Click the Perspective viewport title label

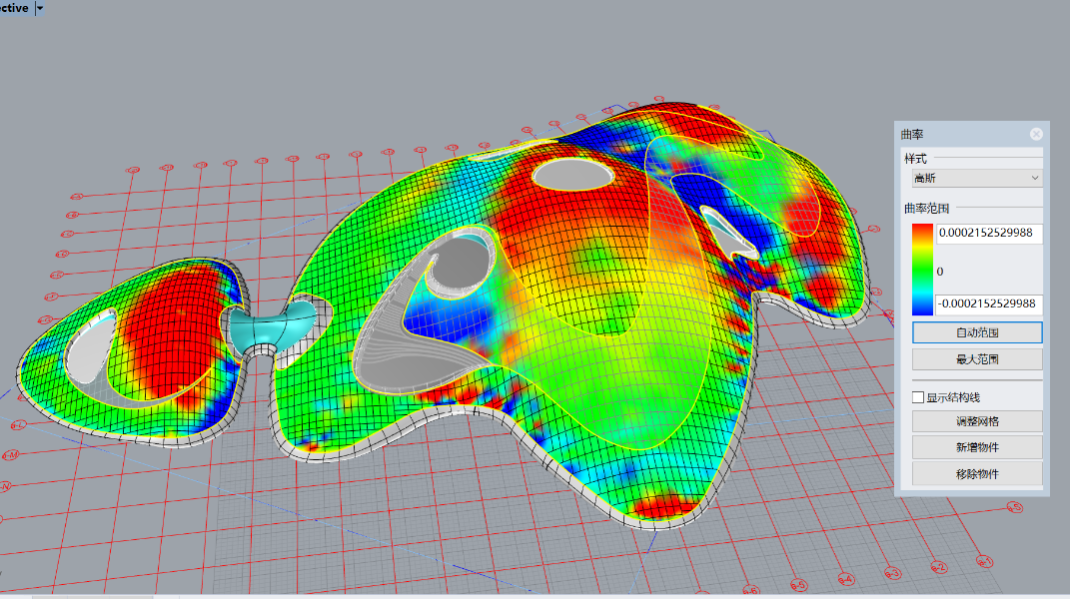click(14, 8)
